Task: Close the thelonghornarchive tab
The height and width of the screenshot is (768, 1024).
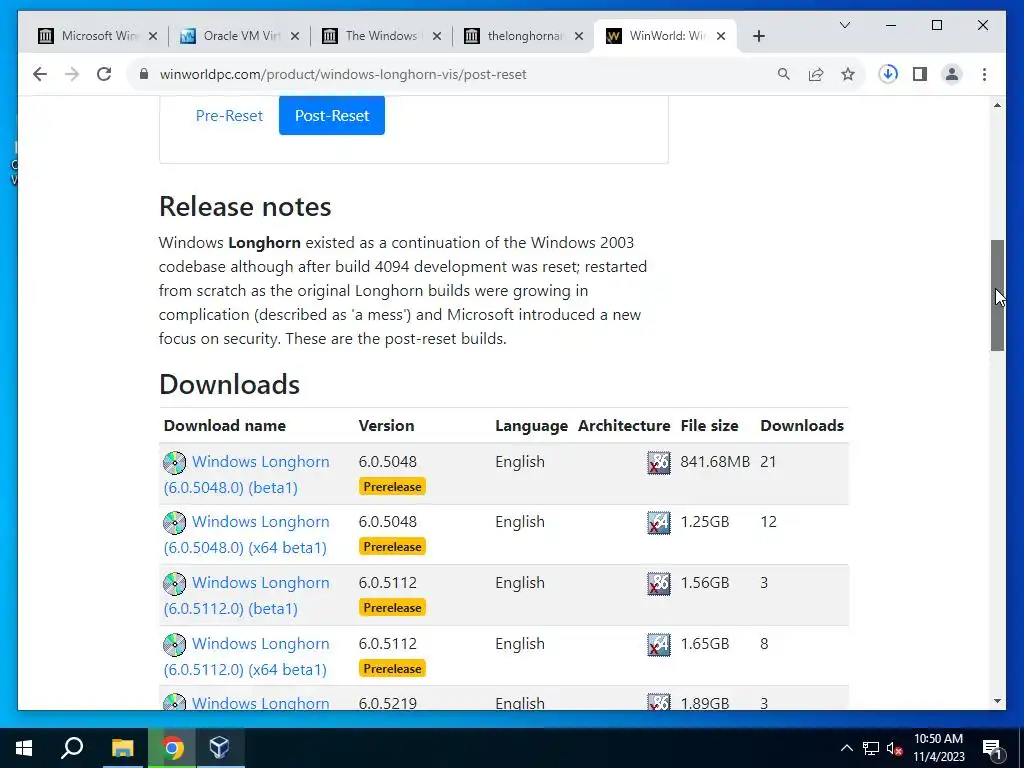Action: (x=579, y=37)
